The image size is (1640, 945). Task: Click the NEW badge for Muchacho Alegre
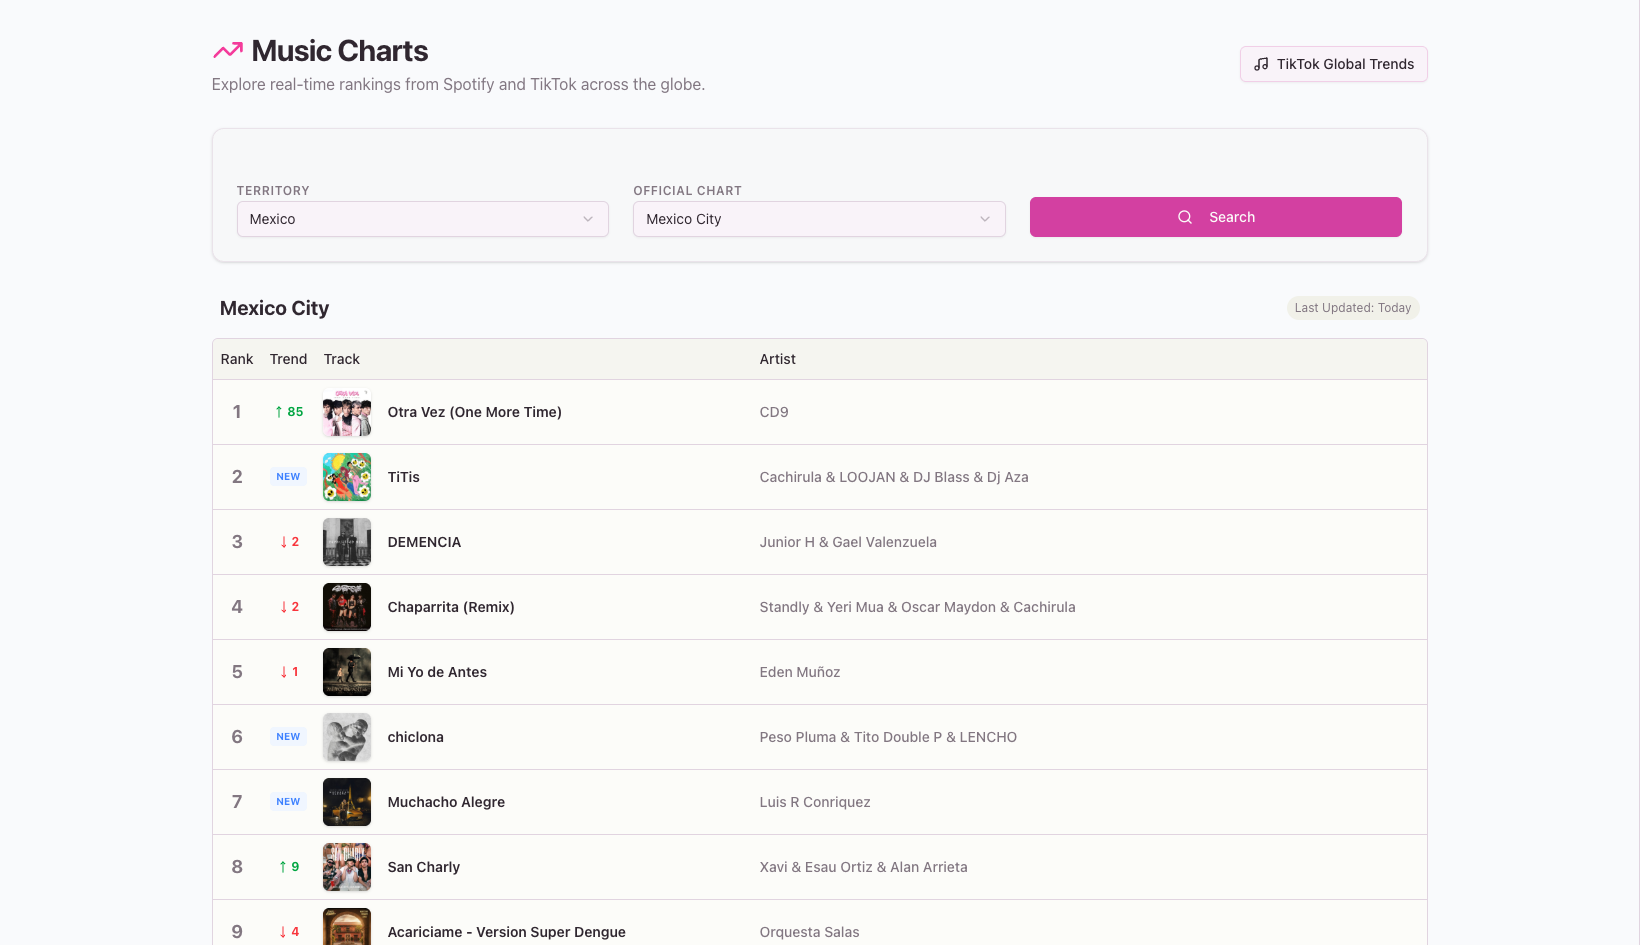[x=288, y=801]
